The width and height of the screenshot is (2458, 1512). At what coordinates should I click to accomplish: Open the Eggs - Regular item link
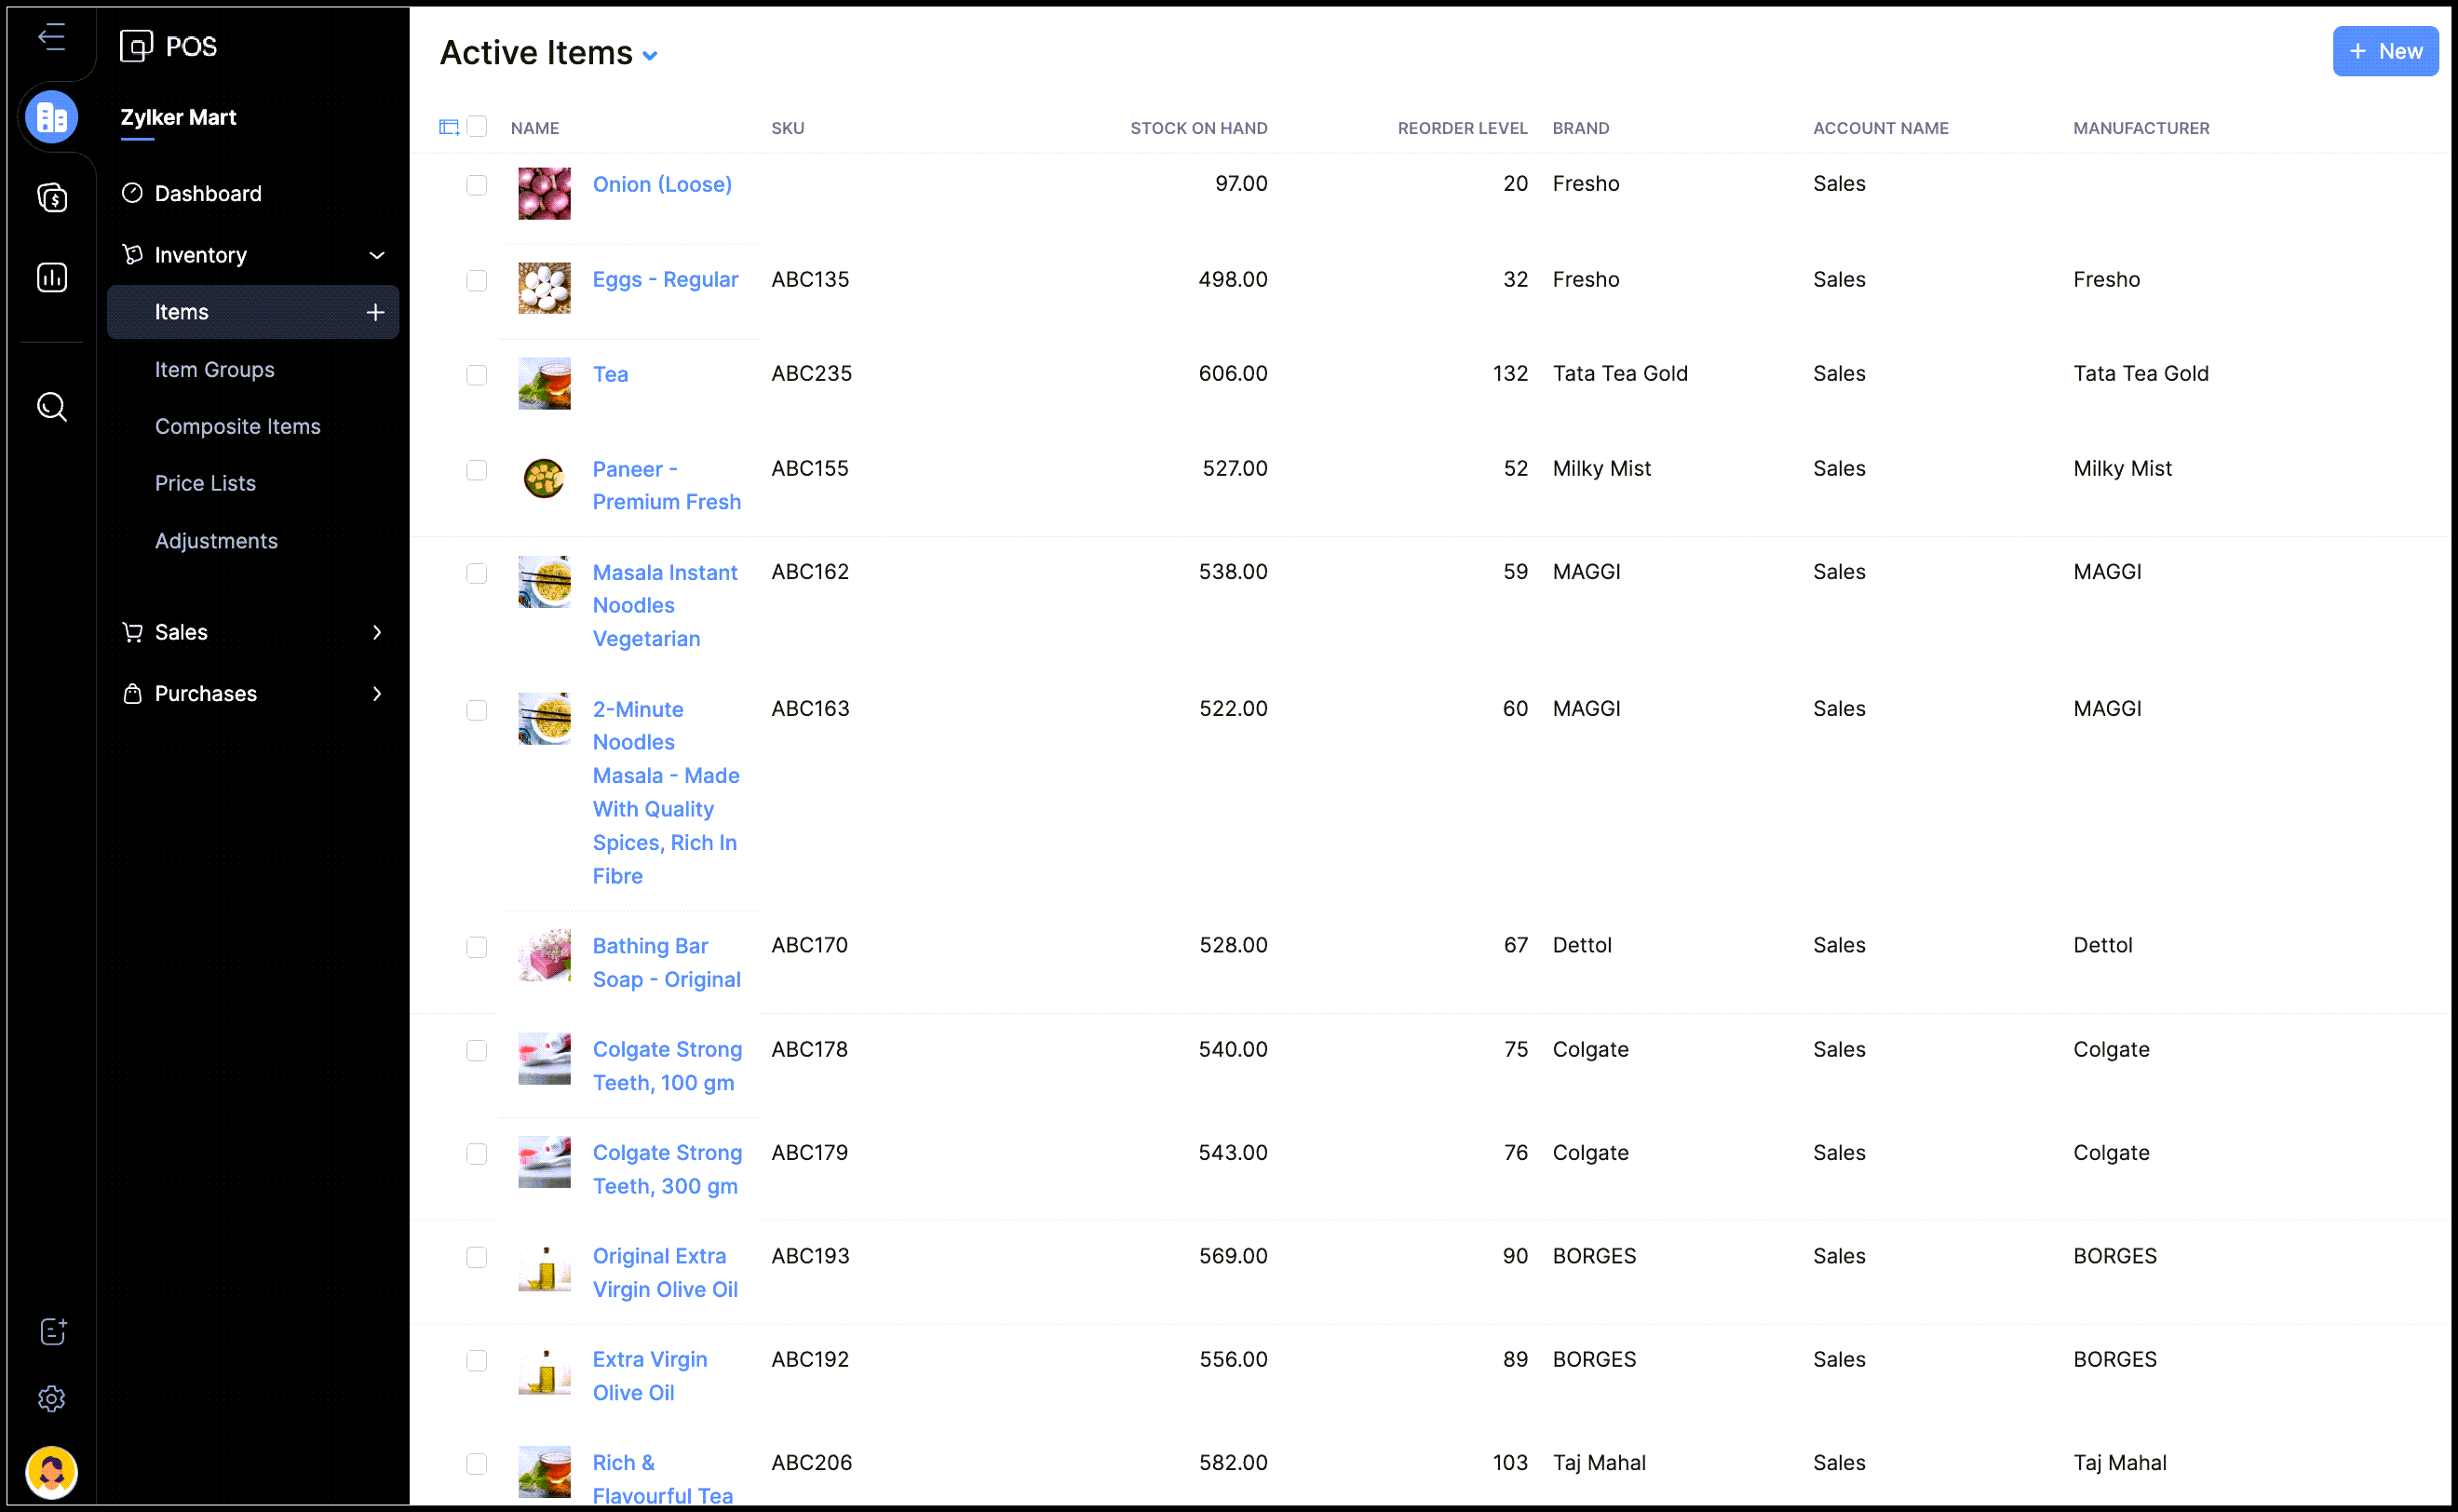[665, 279]
